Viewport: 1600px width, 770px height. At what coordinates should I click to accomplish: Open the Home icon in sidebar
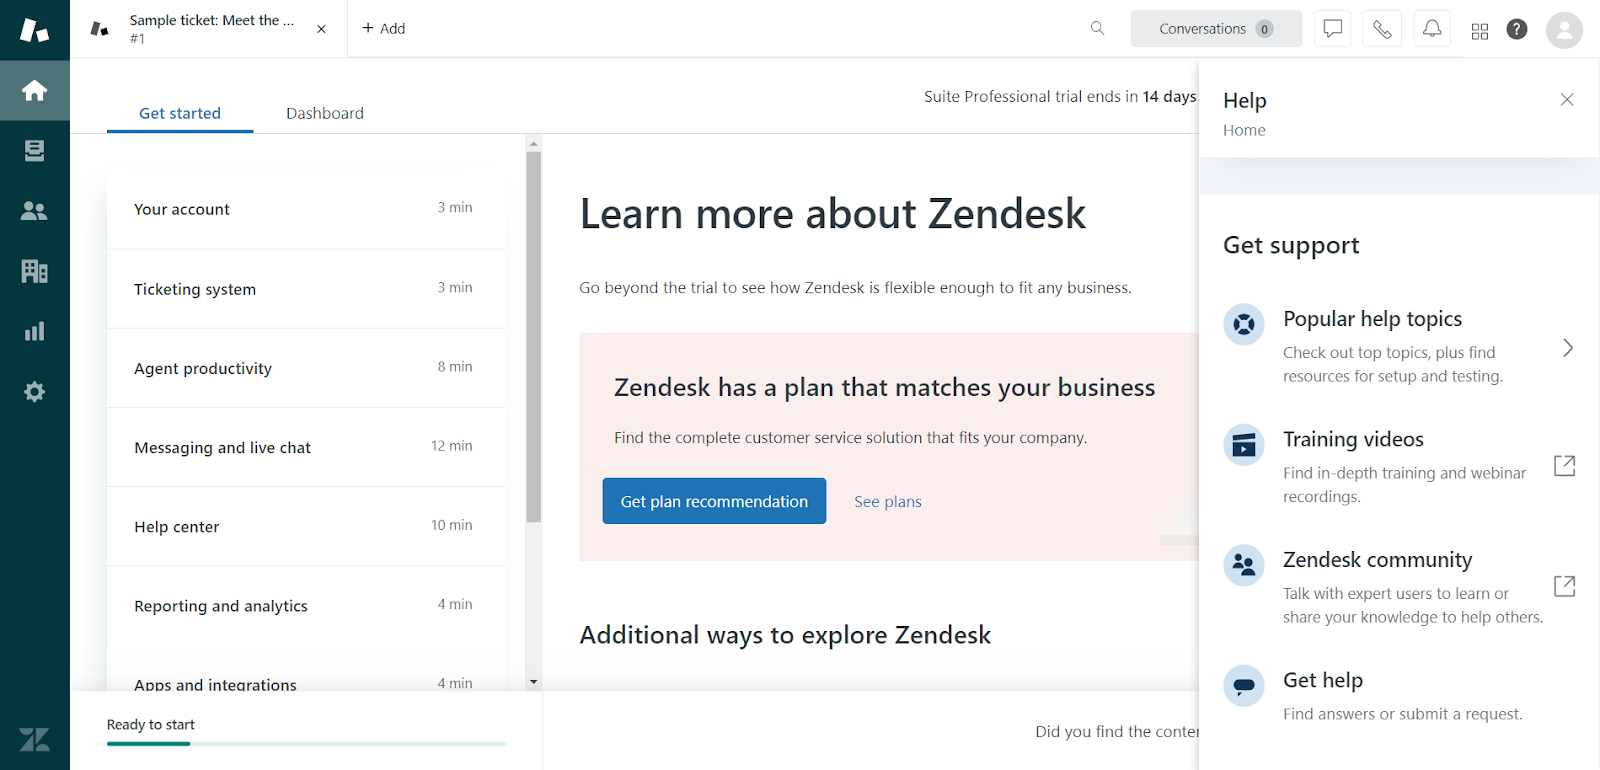pos(35,91)
